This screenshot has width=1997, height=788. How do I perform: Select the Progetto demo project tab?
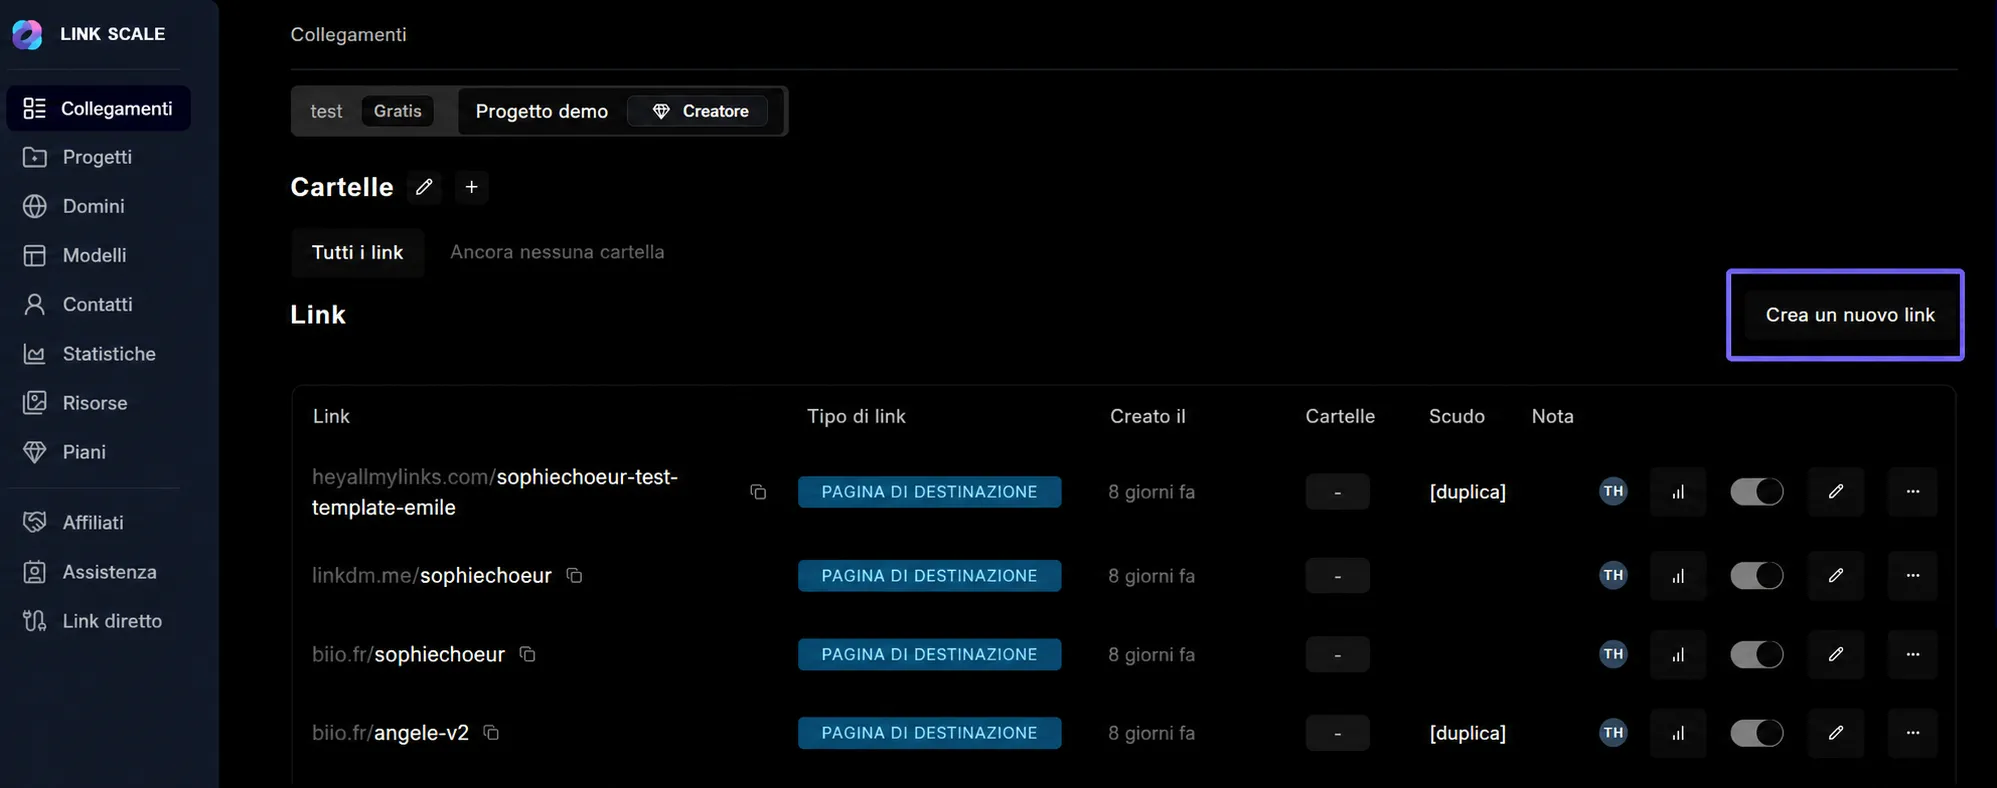[621, 111]
